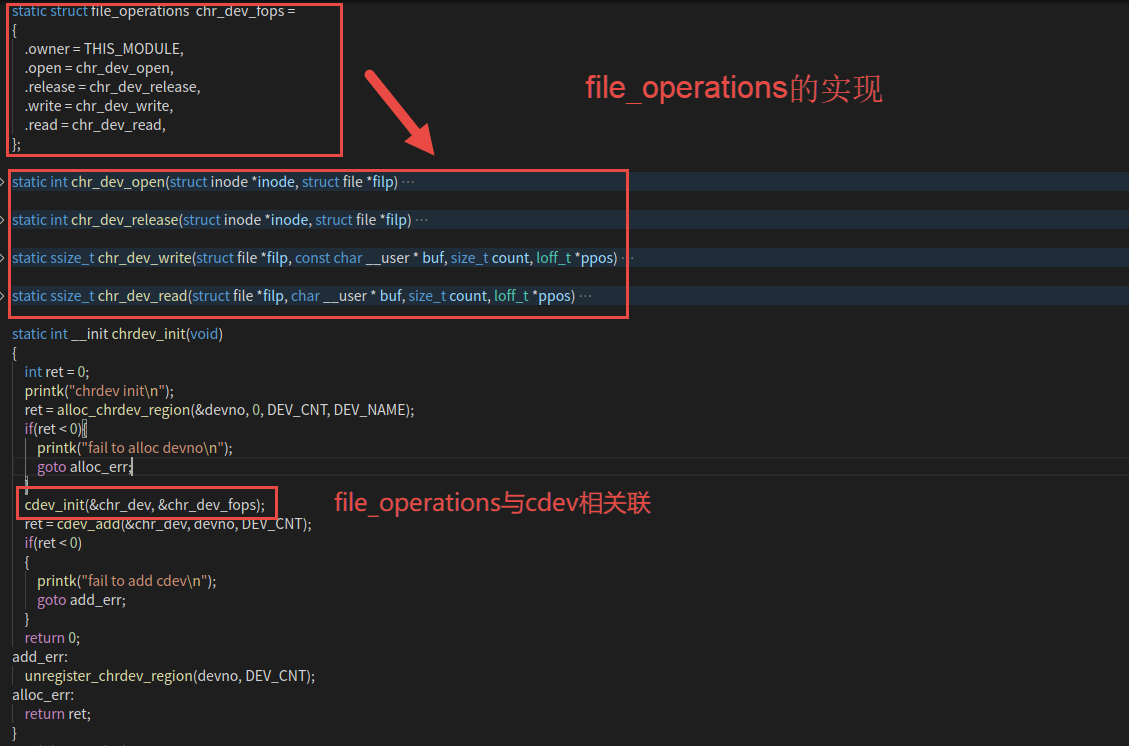Click the 'return ret;' line

coord(58,714)
